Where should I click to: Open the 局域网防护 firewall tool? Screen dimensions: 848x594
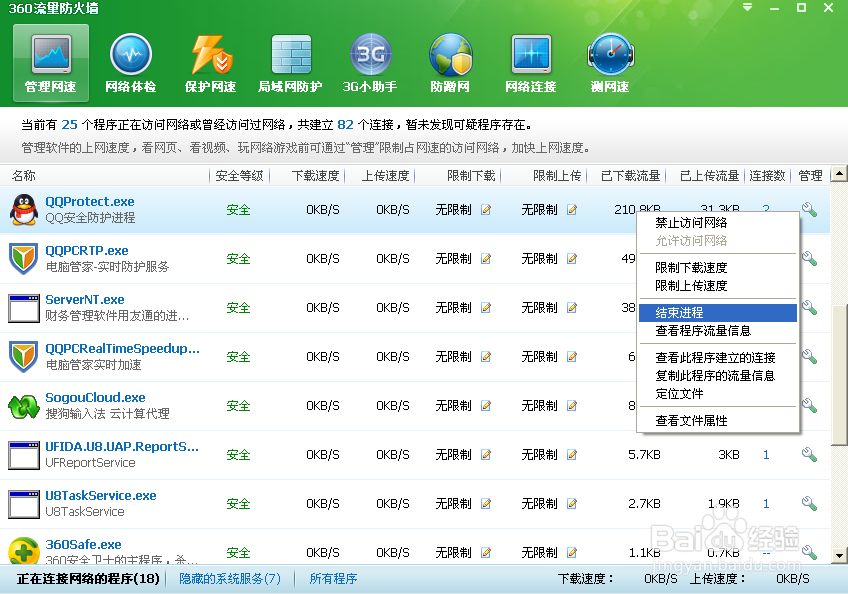(290, 63)
